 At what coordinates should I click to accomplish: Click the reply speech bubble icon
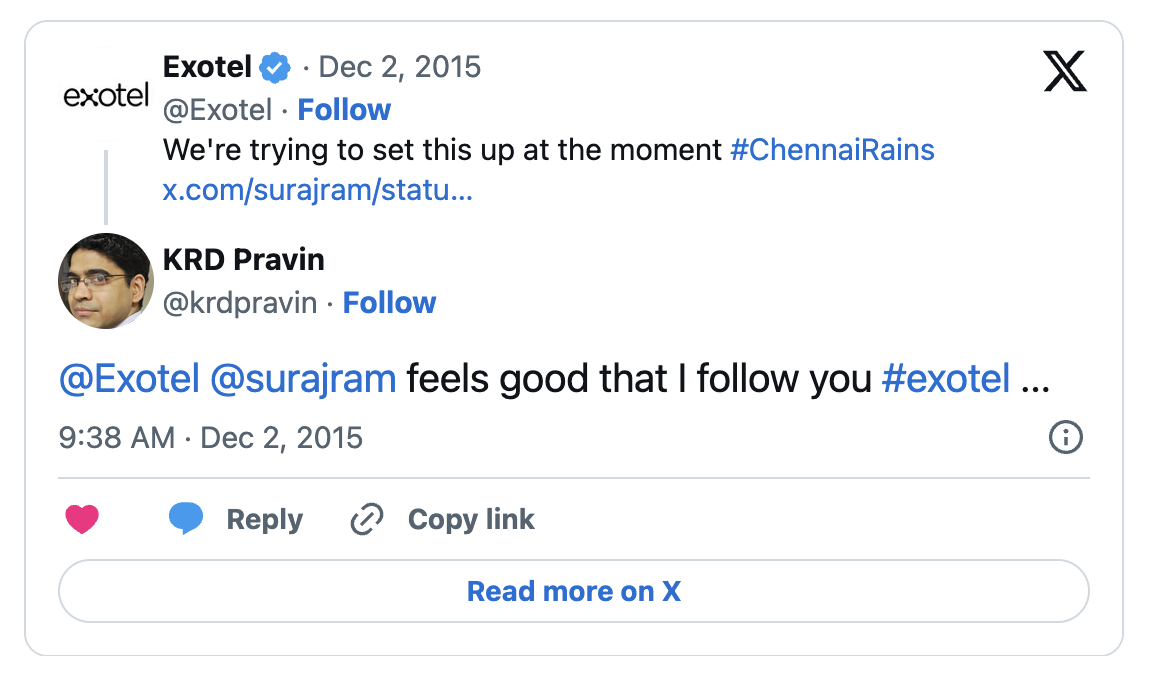[x=186, y=519]
